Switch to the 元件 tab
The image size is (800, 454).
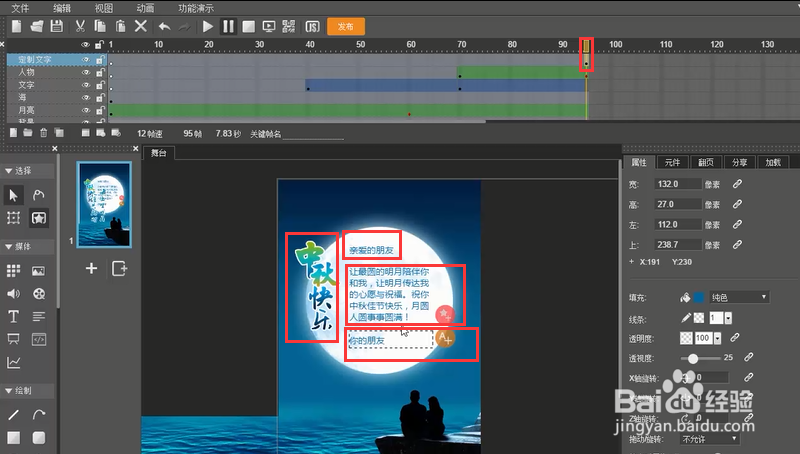click(672, 162)
